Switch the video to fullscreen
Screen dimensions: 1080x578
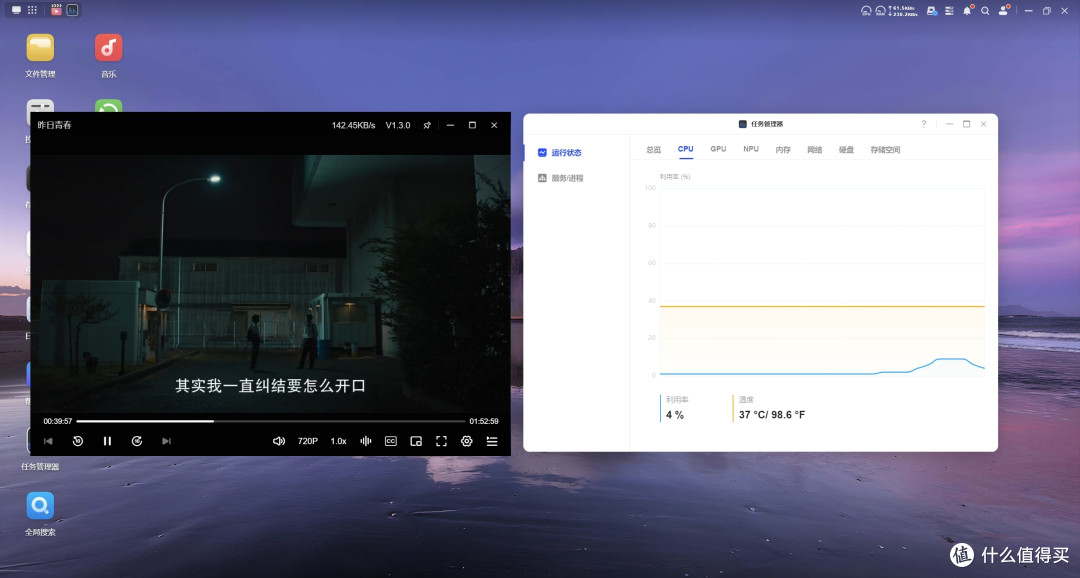[442, 441]
